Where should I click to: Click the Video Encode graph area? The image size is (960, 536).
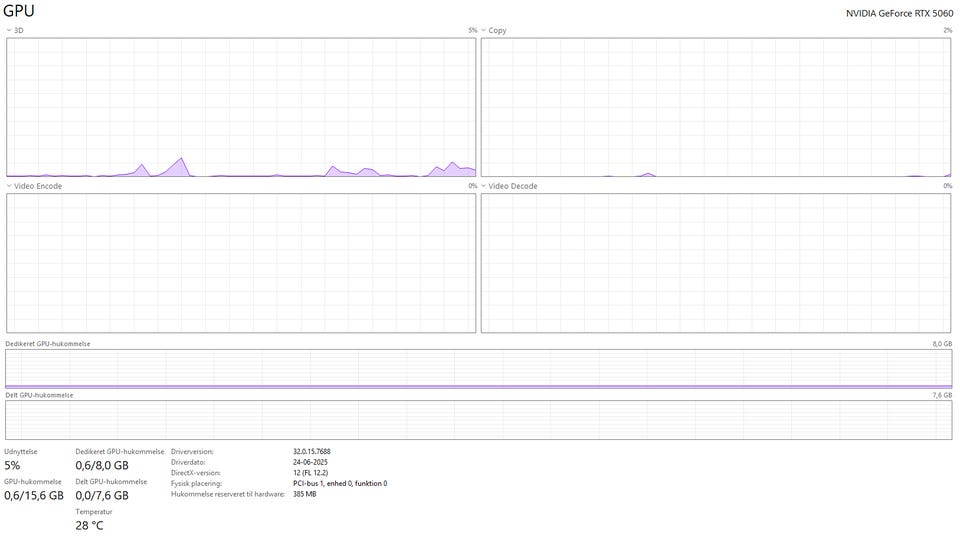click(241, 263)
